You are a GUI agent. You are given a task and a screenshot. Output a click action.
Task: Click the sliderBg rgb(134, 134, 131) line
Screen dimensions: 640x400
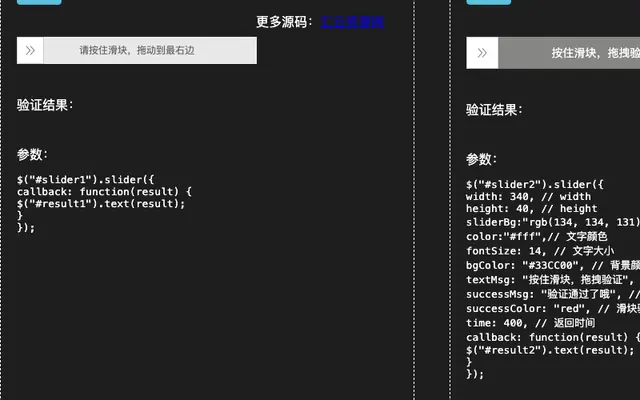553,222
